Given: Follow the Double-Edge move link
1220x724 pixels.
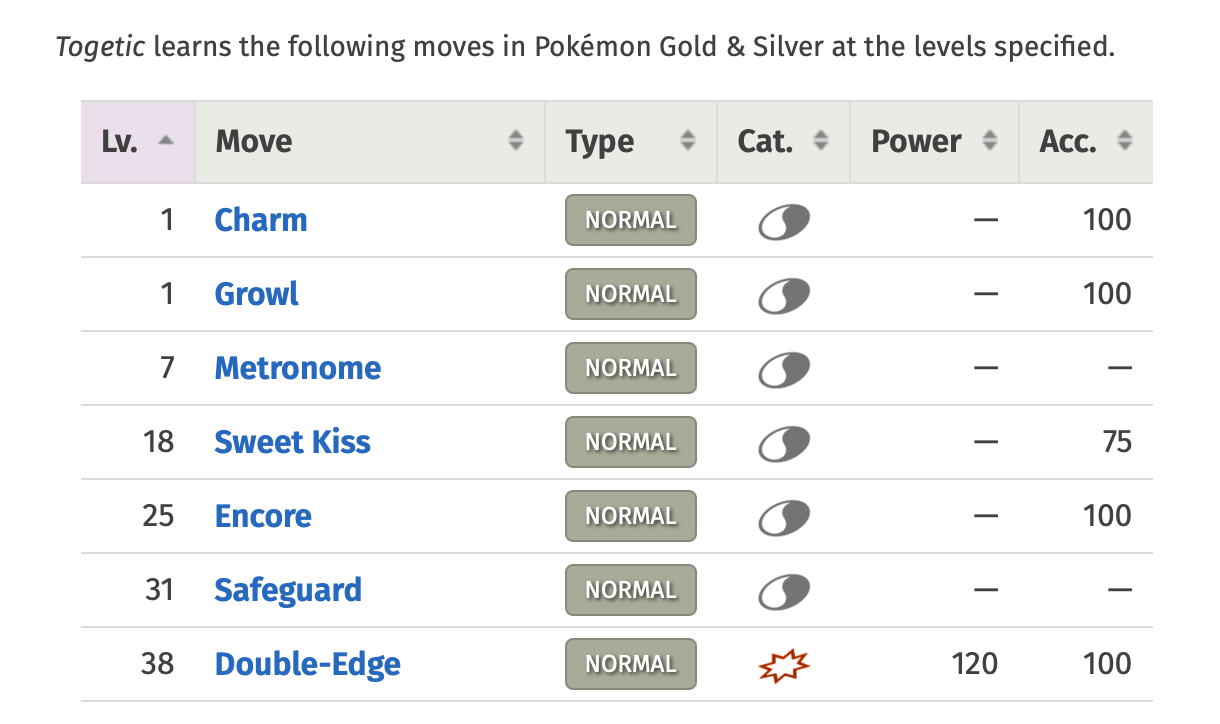Looking at the screenshot, I should (x=308, y=664).
